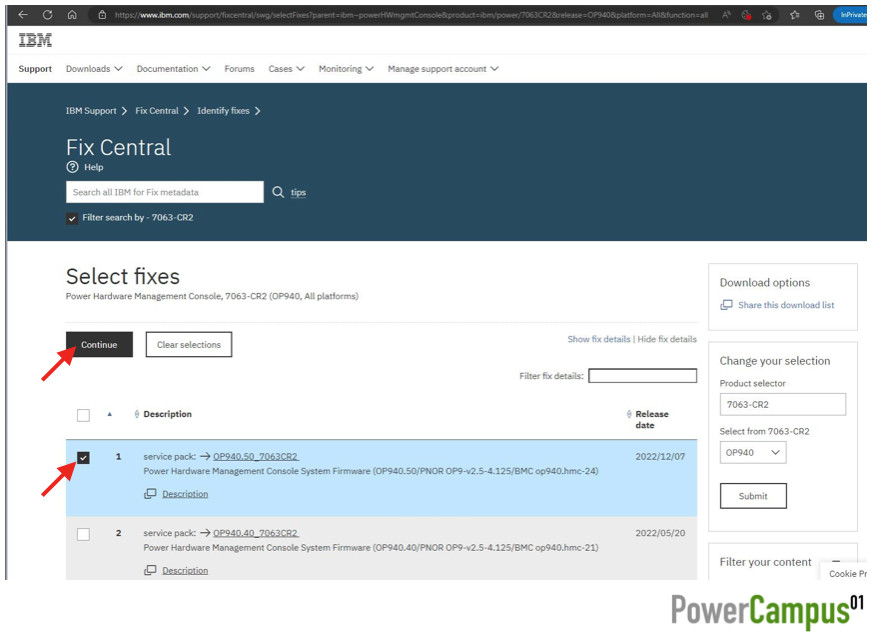Click Description link under OP940.40 fix

click(x=185, y=571)
